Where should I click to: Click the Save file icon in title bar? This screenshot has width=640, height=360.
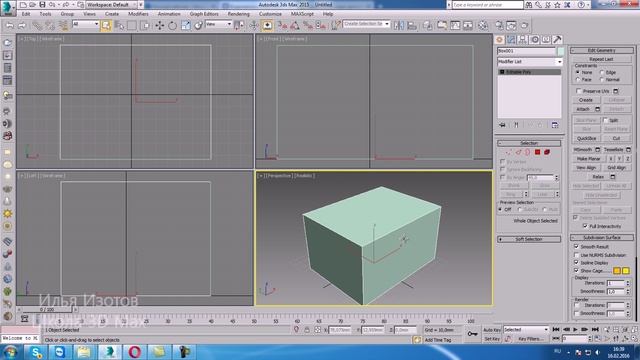[x=42, y=4]
